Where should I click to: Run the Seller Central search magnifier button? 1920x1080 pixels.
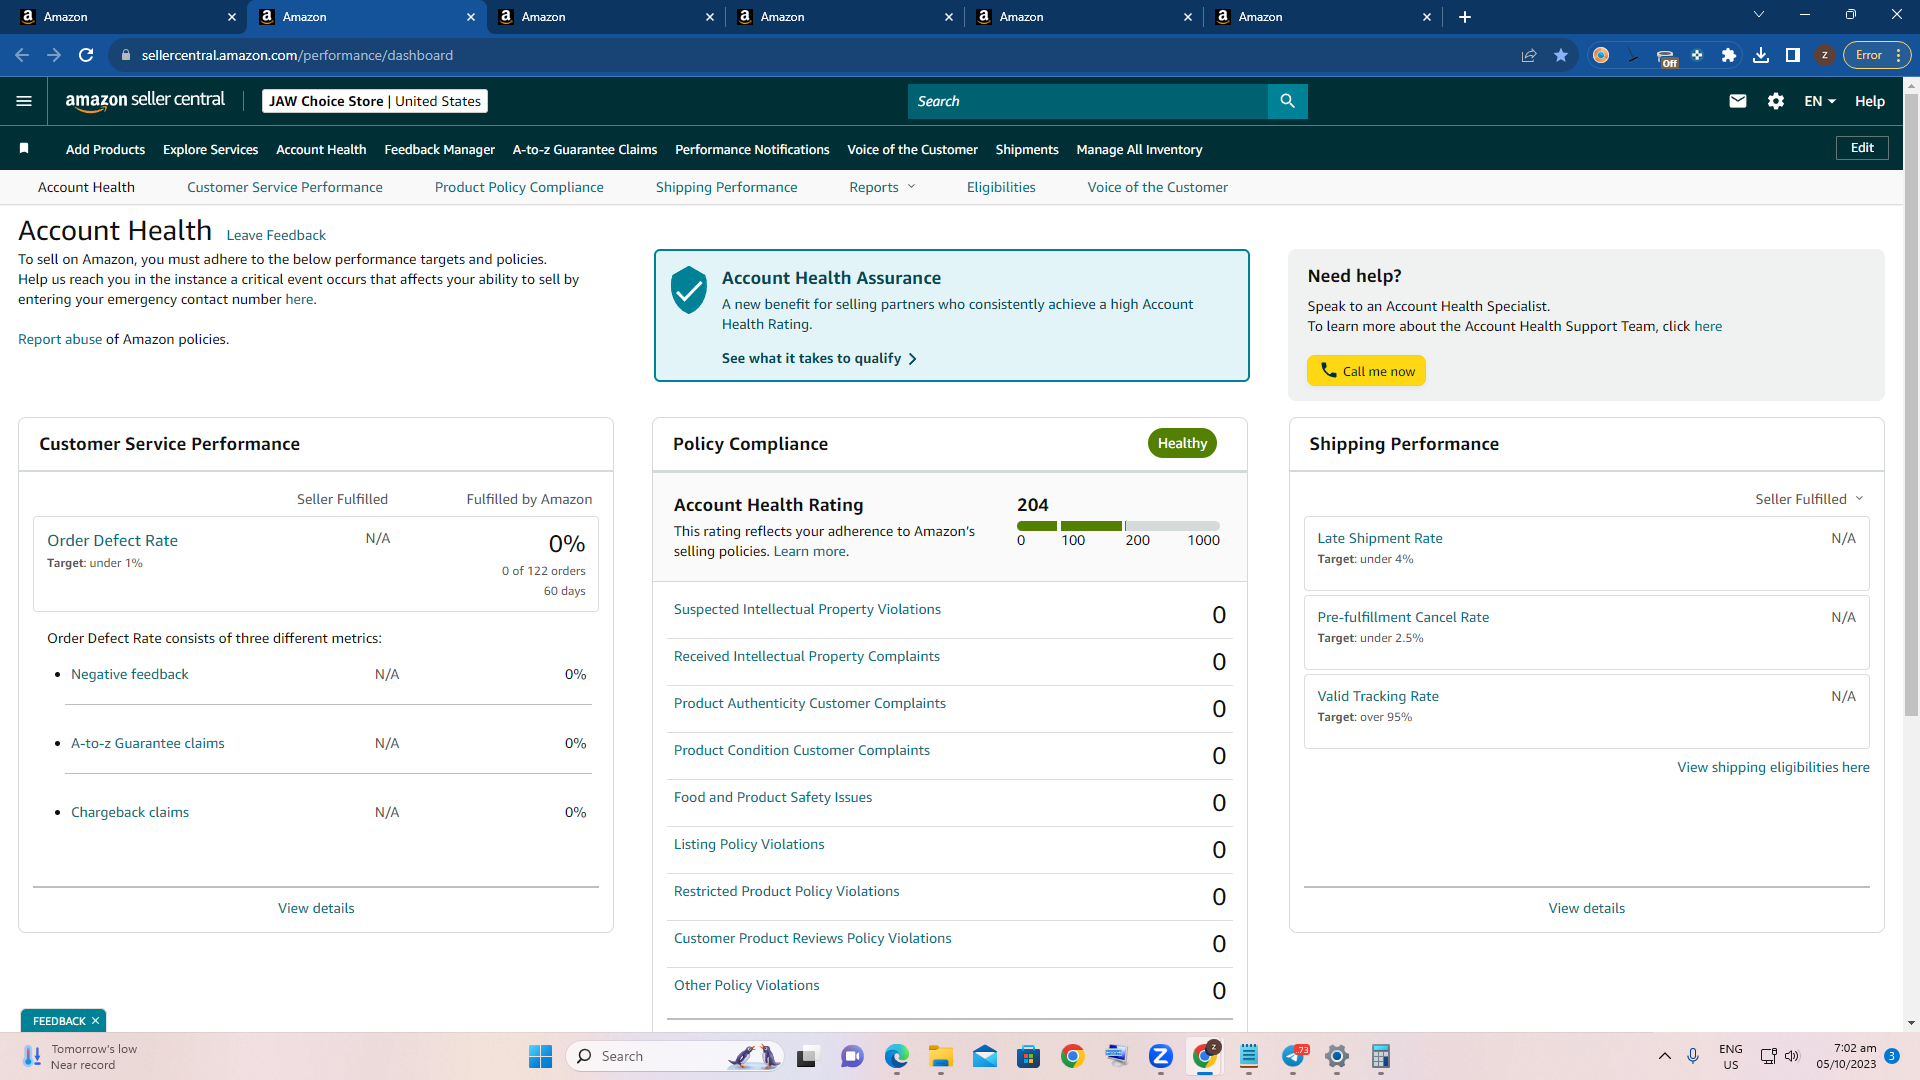pyautogui.click(x=1287, y=101)
